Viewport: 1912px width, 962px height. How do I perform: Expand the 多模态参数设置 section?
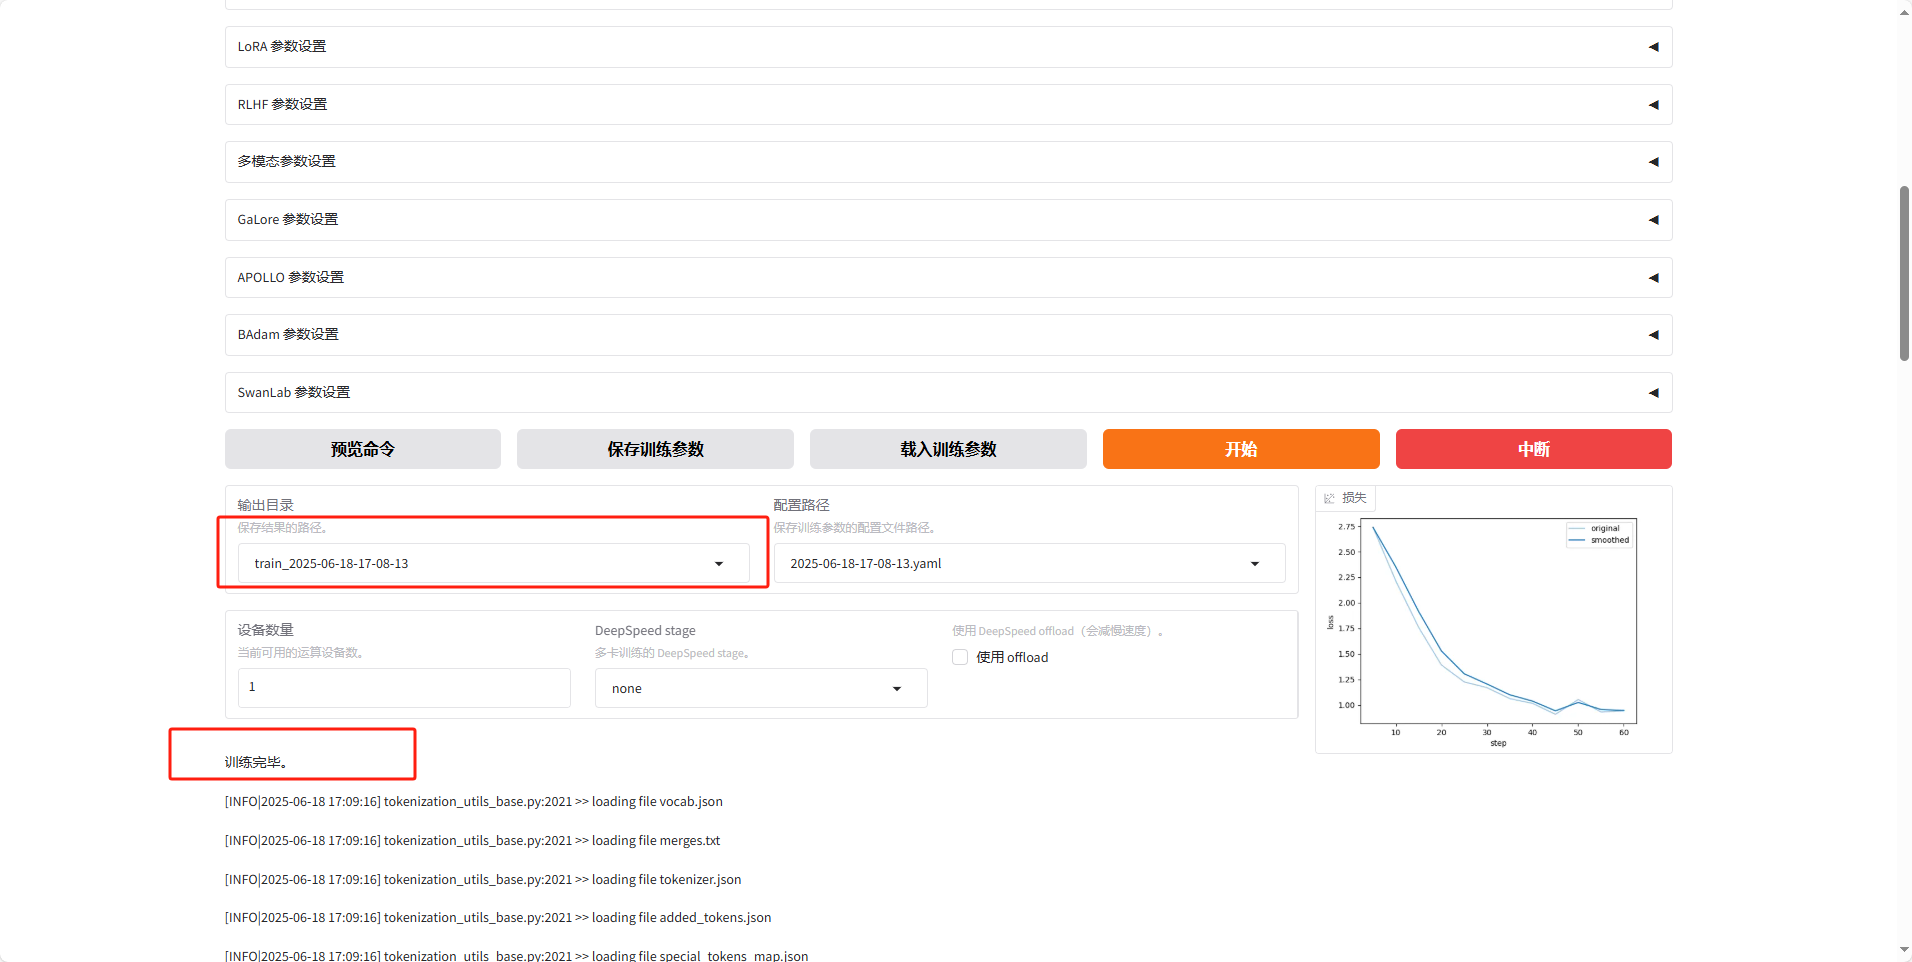pos(948,162)
